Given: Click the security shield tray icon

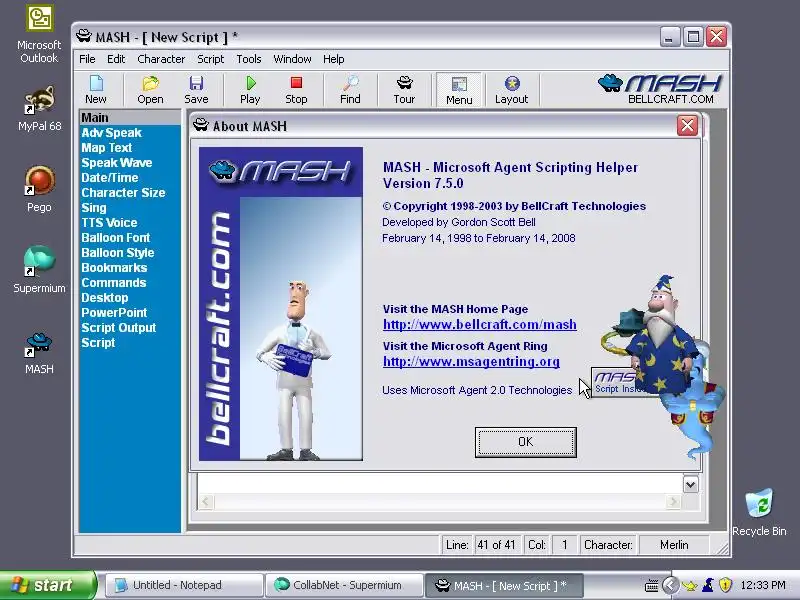Looking at the screenshot, I should (725, 585).
